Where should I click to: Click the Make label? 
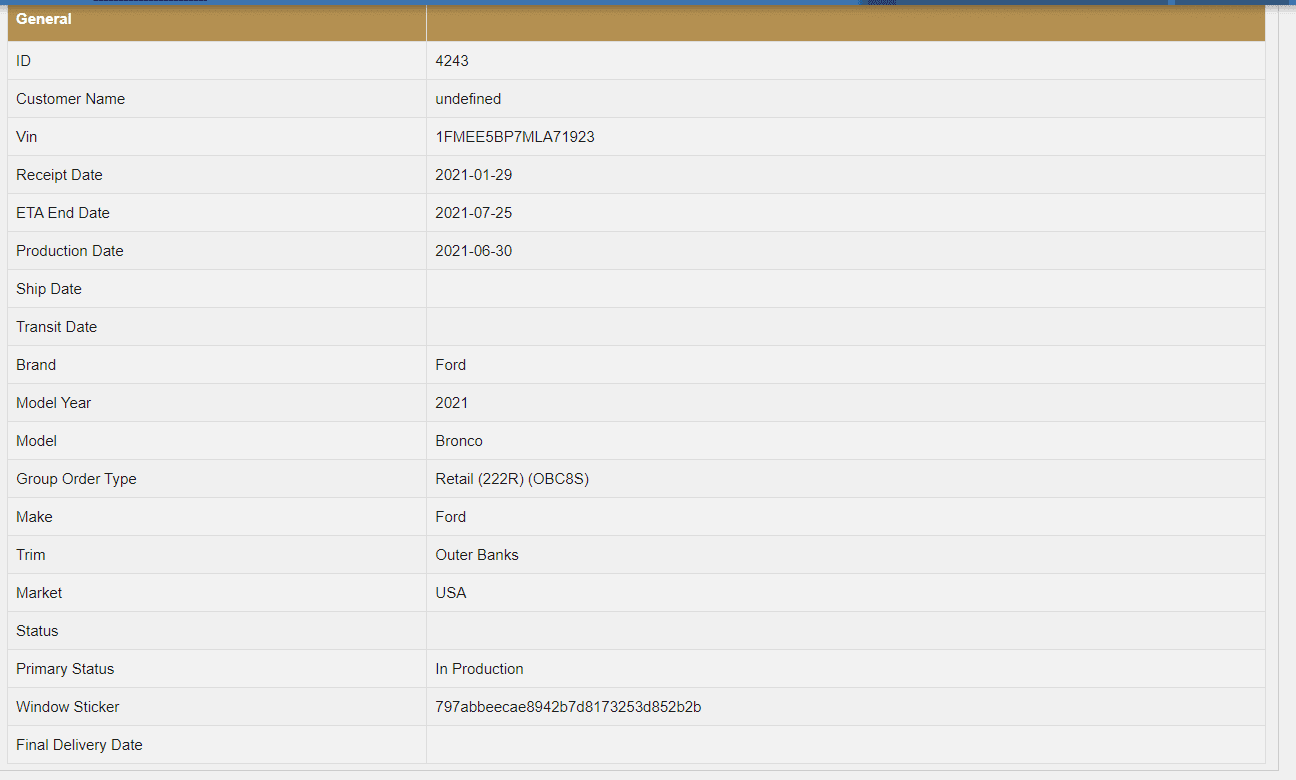coord(35,517)
